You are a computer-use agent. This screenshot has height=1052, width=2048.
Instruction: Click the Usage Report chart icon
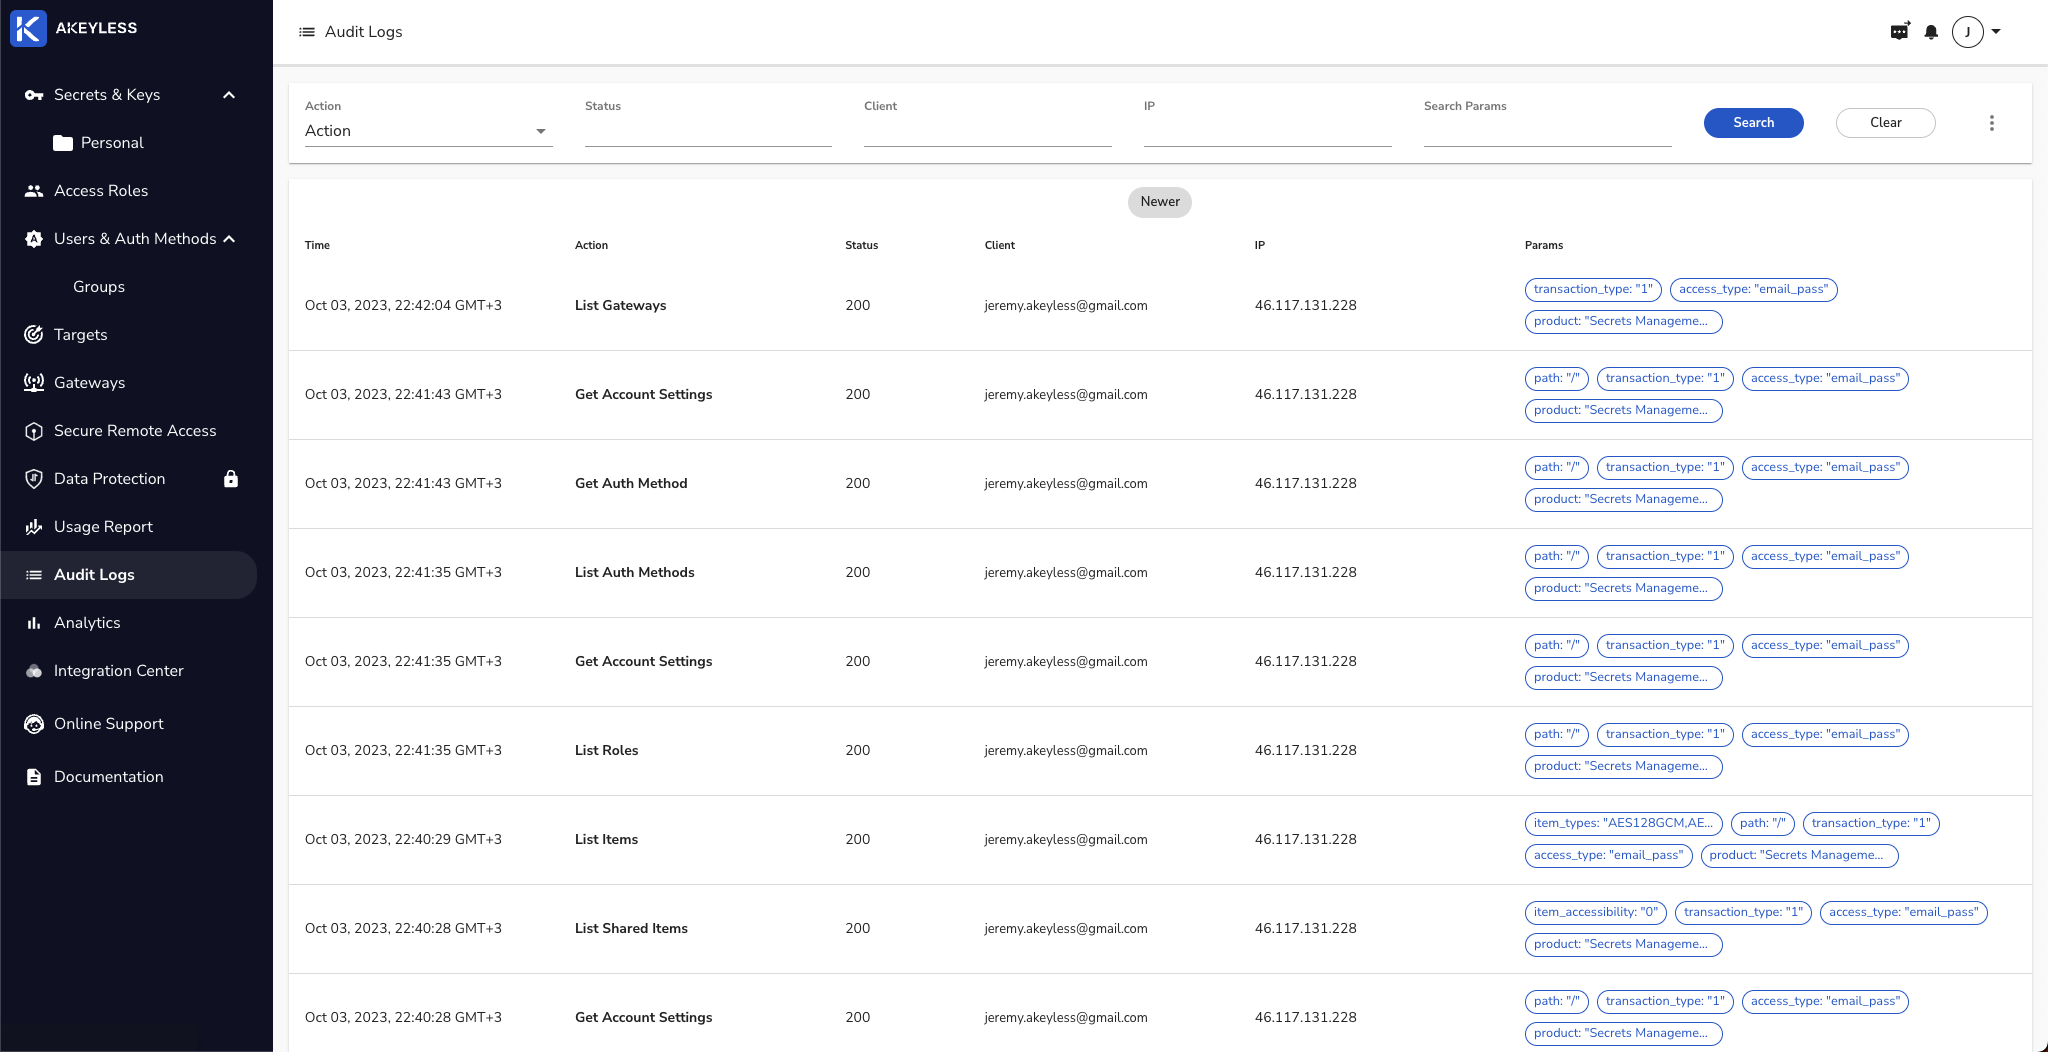tap(34, 527)
